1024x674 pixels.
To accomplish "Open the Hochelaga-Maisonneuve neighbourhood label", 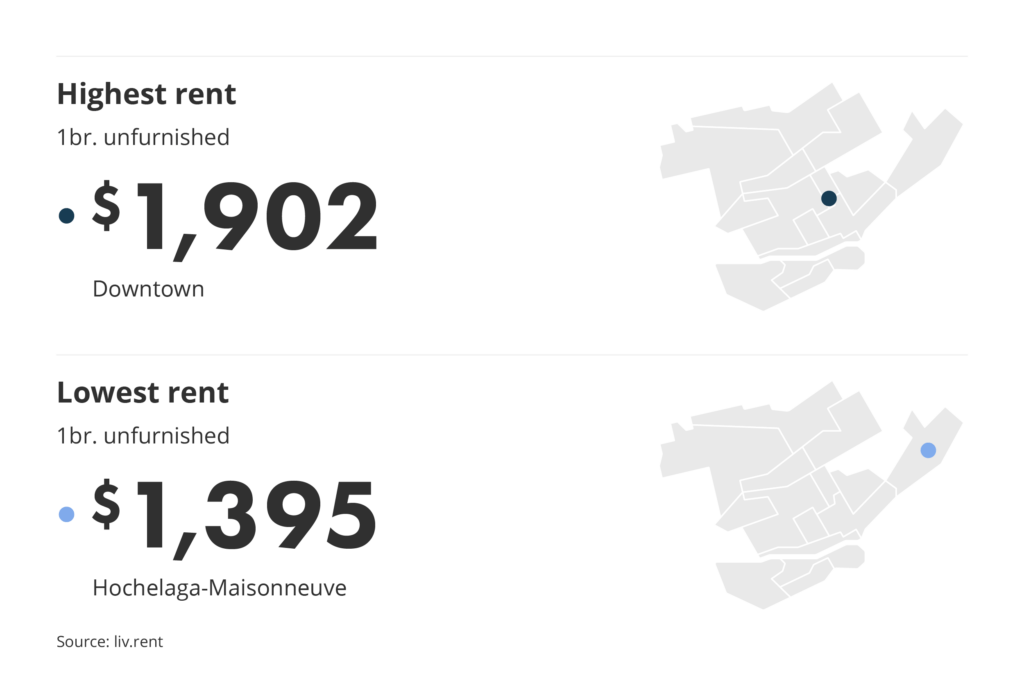I will pyautogui.click(x=219, y=588).
